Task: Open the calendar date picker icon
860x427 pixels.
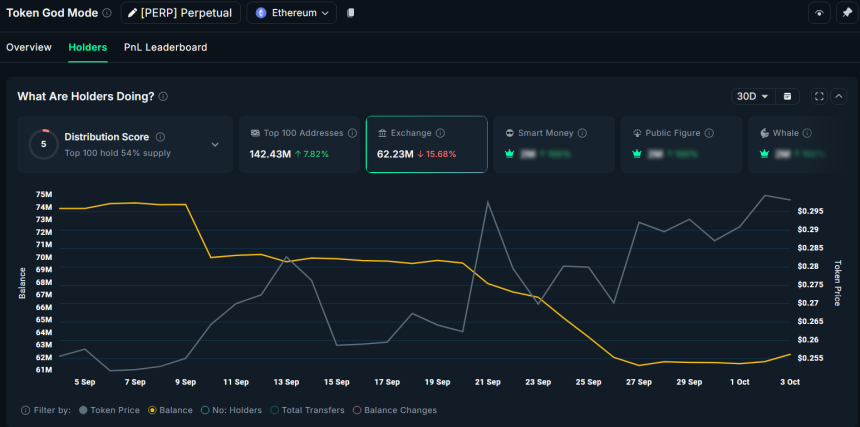Action: click(788, 96)
